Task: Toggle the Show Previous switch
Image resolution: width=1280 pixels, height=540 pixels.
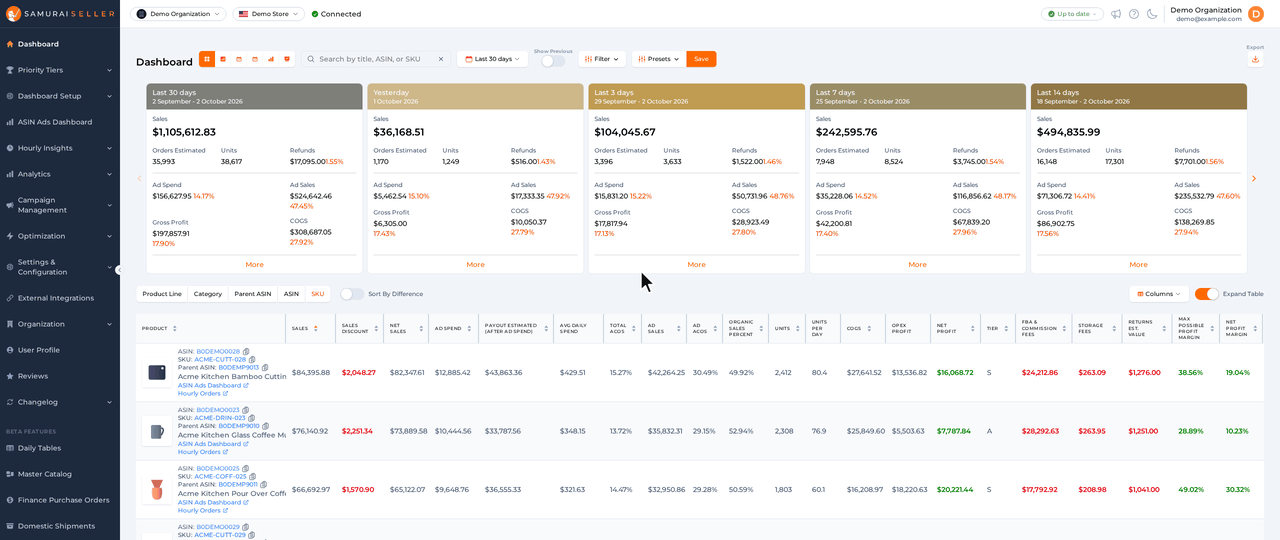Action: point(553,61)
